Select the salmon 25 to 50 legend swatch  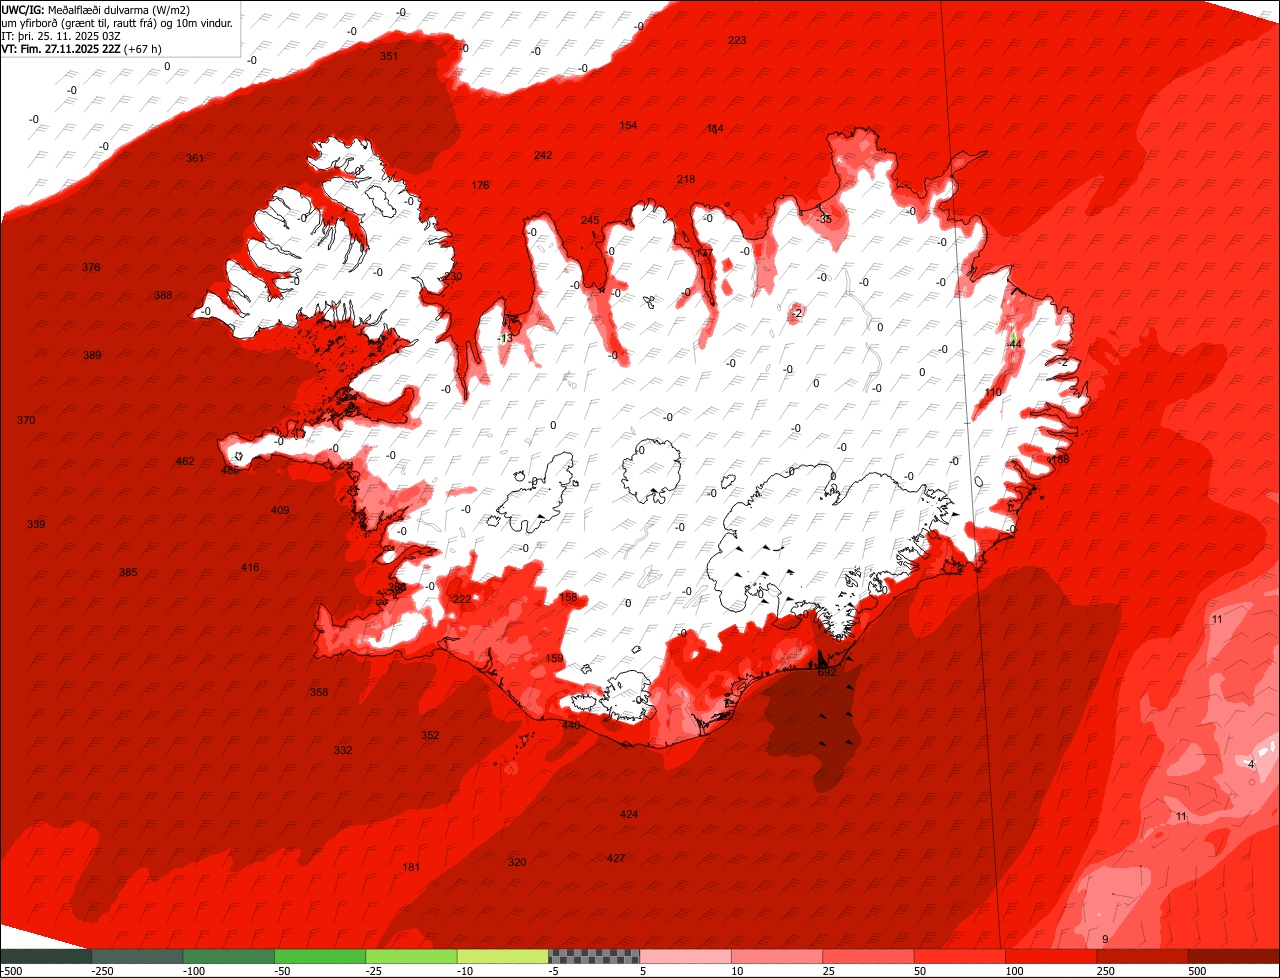868,956
